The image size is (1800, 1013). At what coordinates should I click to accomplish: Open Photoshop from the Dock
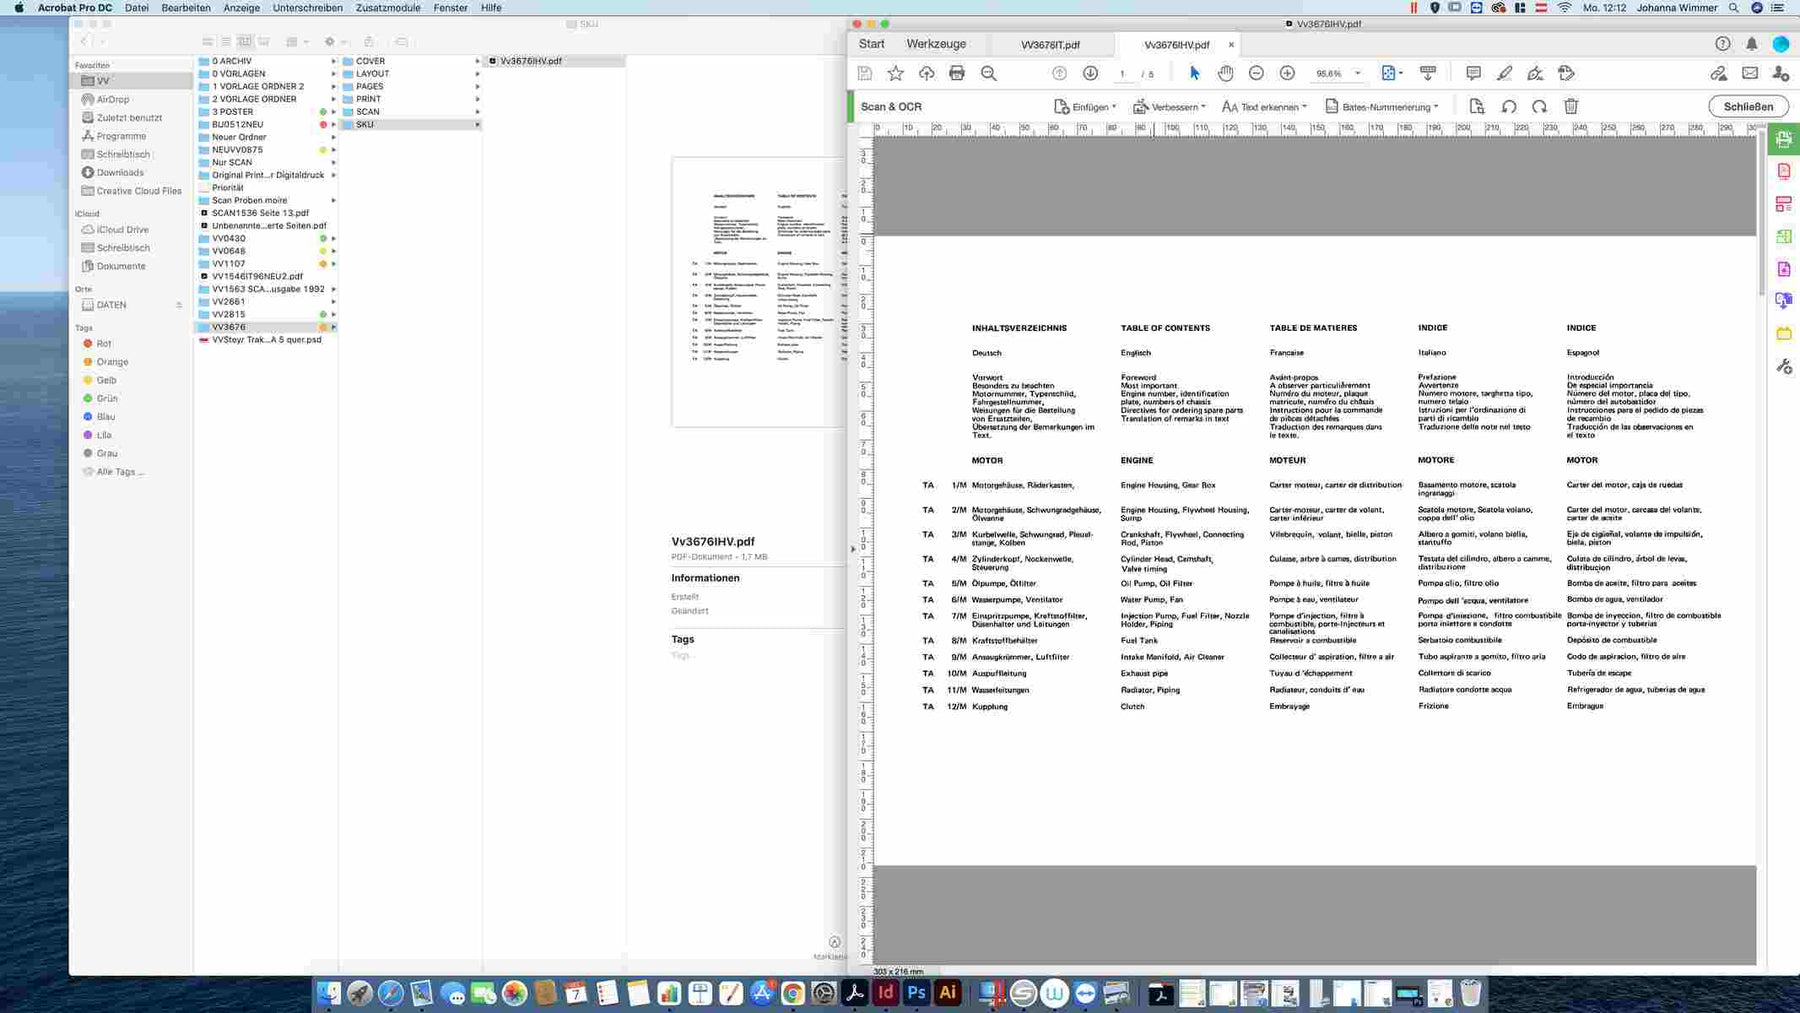916,993
